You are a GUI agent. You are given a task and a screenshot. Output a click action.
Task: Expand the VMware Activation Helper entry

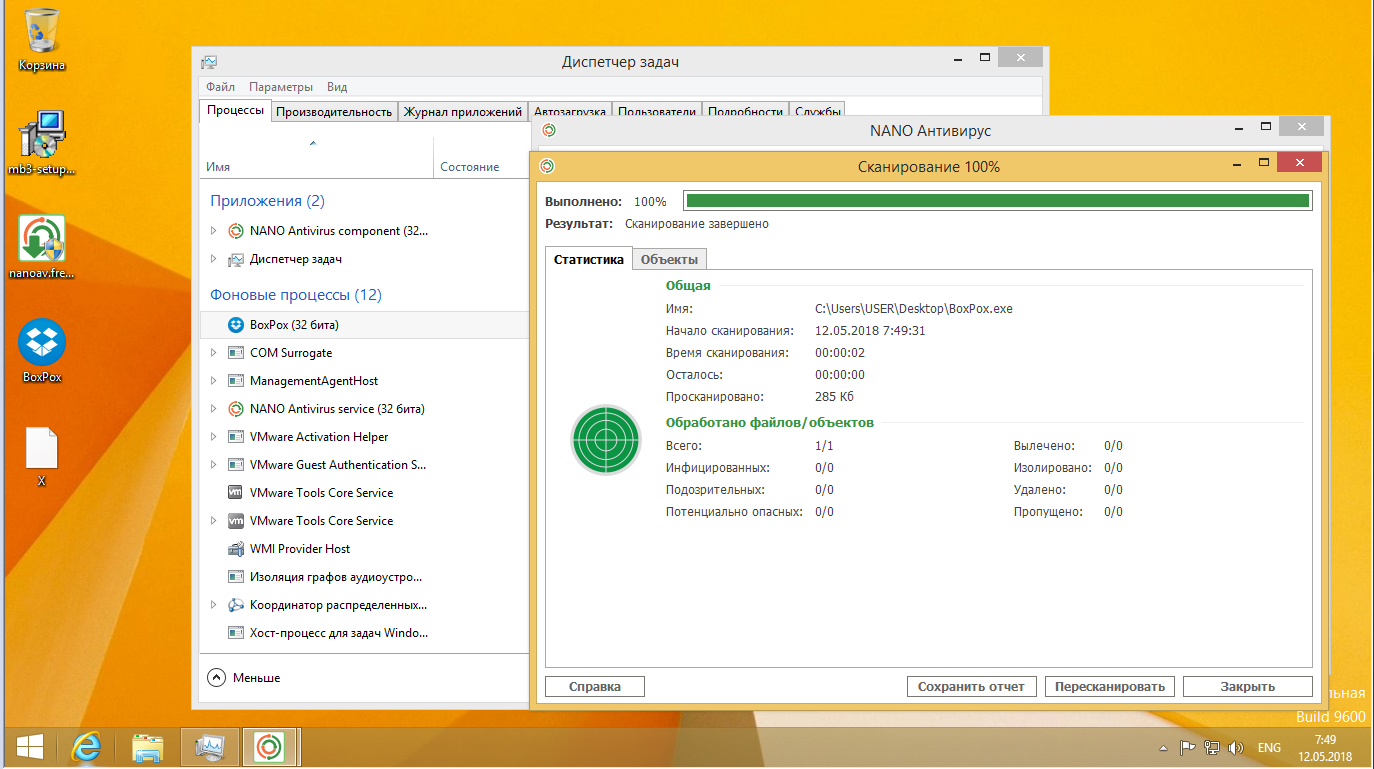pos(213,437)
